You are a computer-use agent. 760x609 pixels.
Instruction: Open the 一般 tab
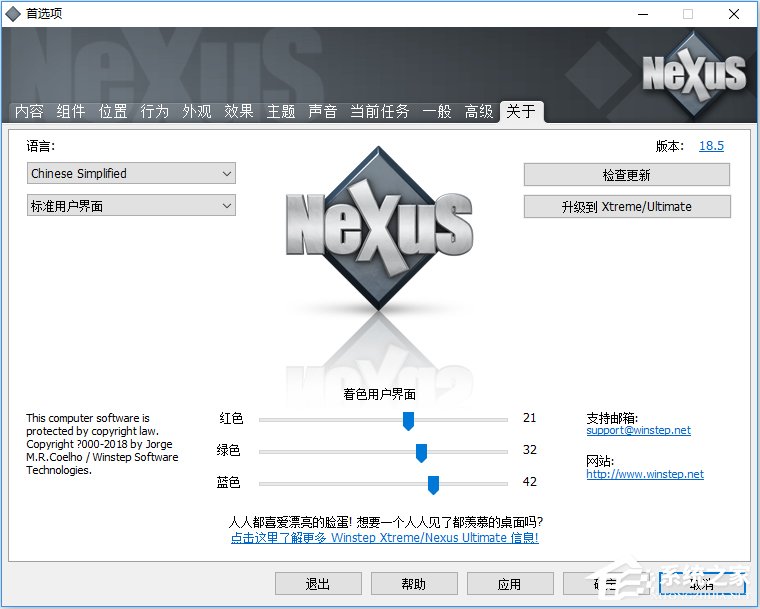pos(437,112)
